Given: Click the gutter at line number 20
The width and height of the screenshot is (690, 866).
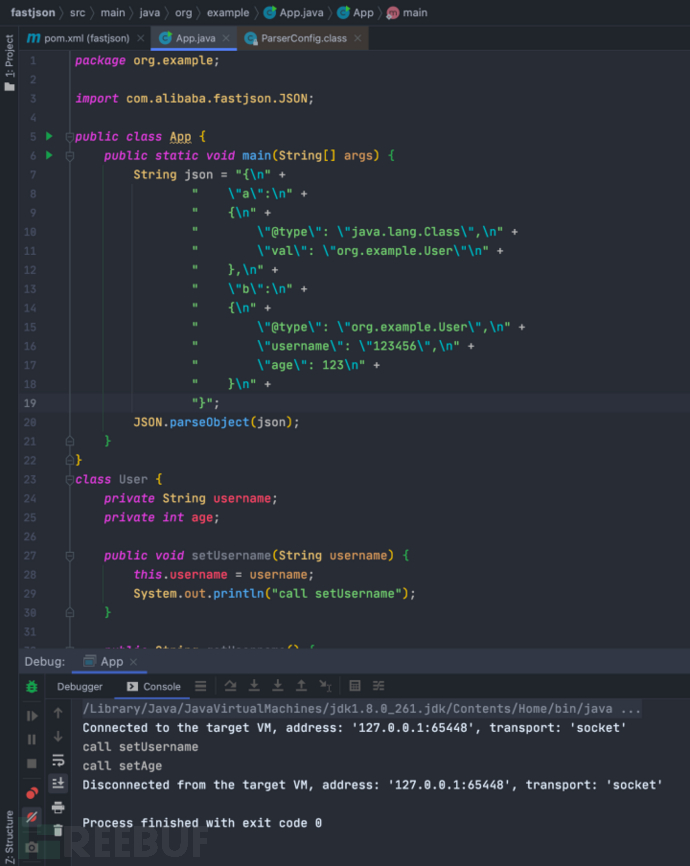Looking at the screenshot, I should 30,422.
